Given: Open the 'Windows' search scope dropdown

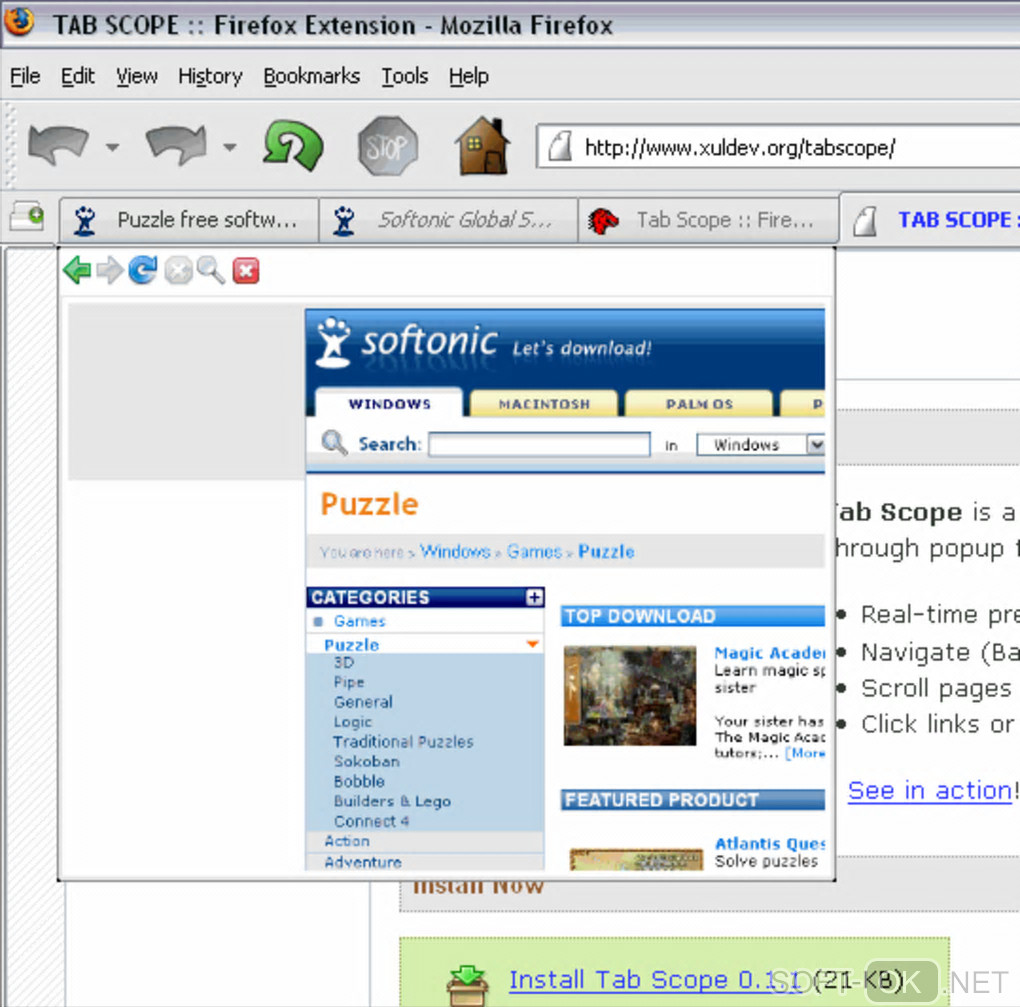Looking at the screenshot, I should (x=760, y=445).
